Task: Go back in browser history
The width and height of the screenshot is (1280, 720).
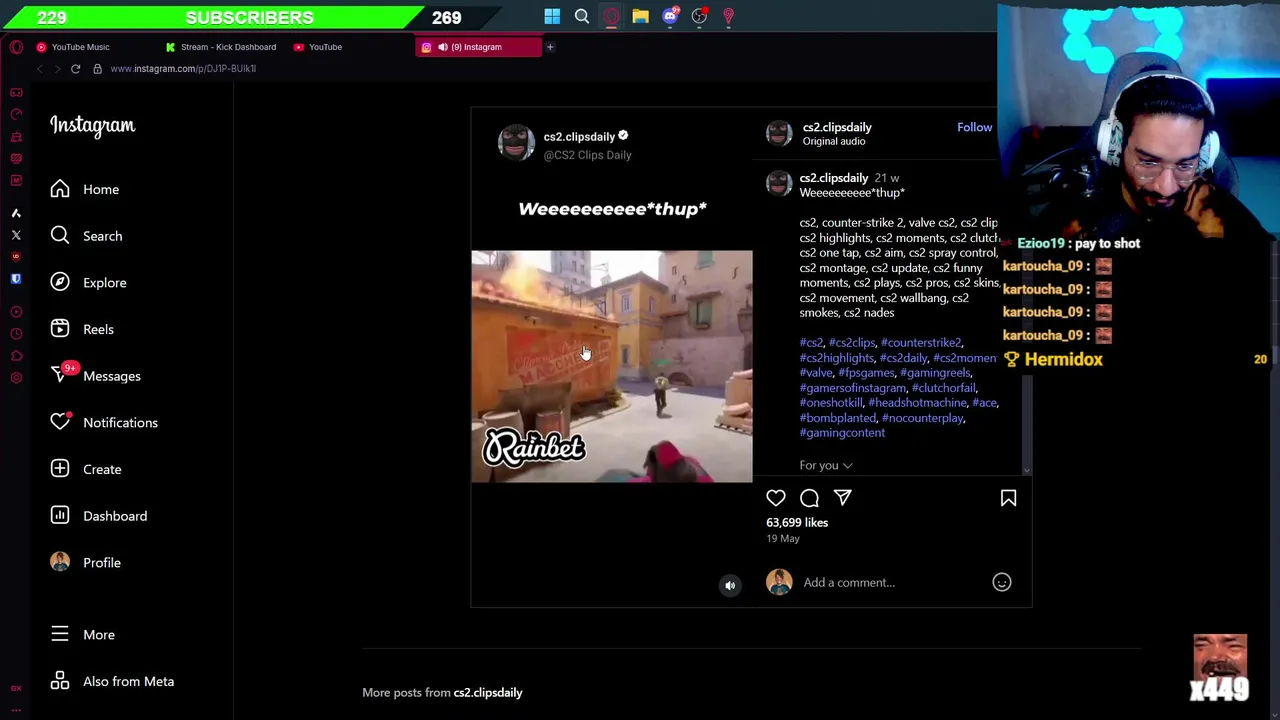Action: [x=40, y=69]
